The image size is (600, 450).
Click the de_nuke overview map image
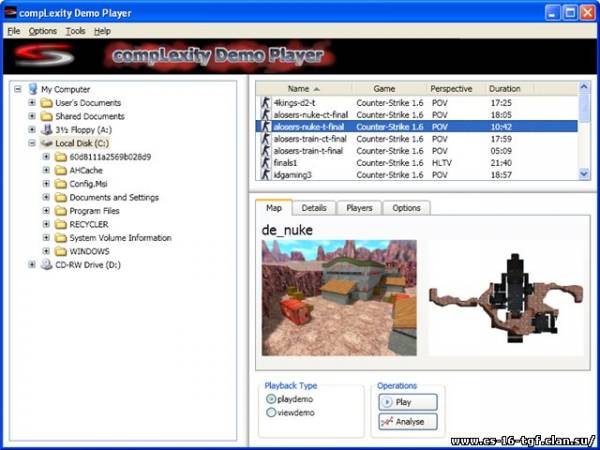(506, 298)
